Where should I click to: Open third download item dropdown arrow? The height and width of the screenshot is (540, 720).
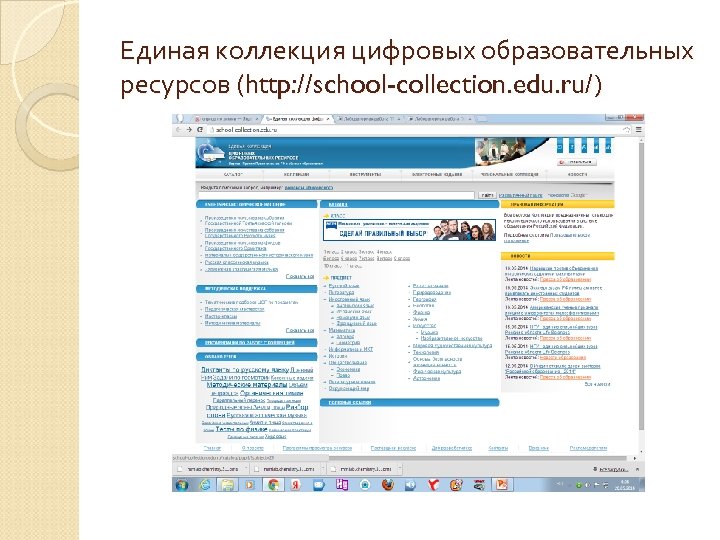pos(399,469)
